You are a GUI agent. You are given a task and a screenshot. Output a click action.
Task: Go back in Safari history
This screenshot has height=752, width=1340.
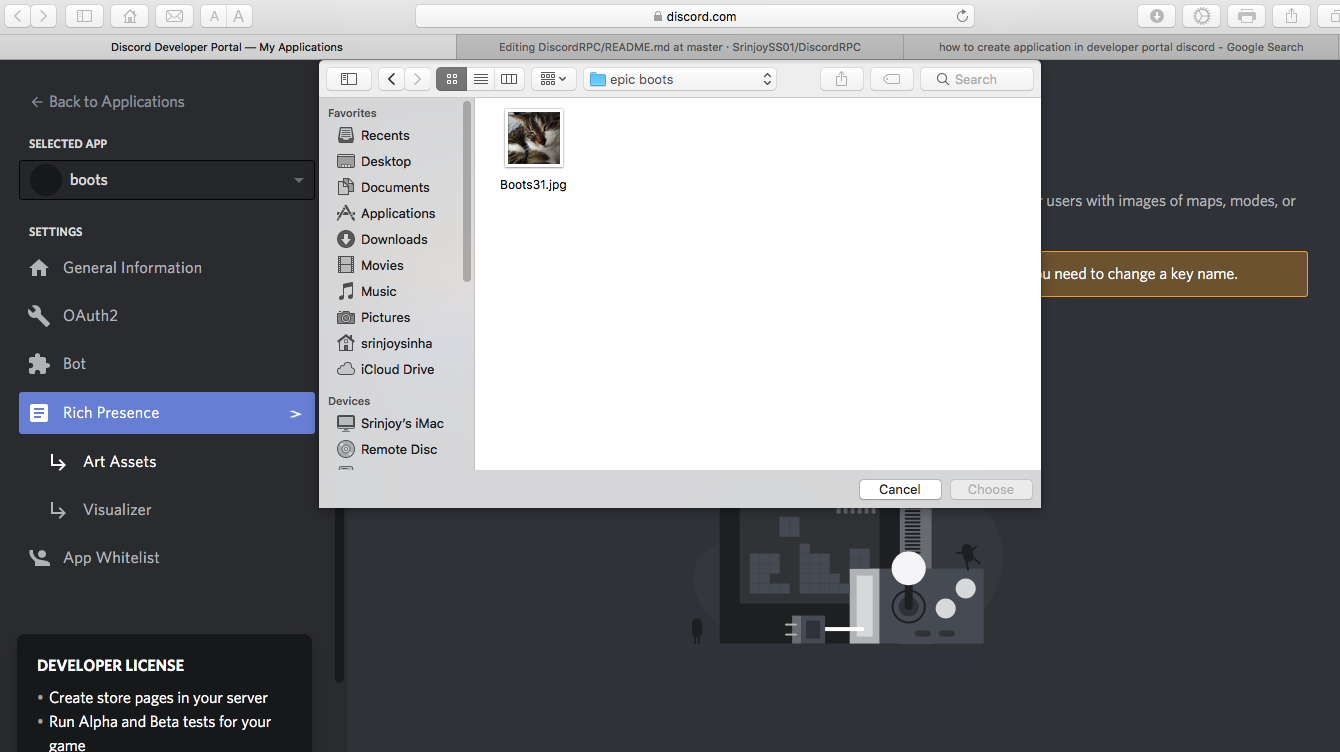coord(17,16)
